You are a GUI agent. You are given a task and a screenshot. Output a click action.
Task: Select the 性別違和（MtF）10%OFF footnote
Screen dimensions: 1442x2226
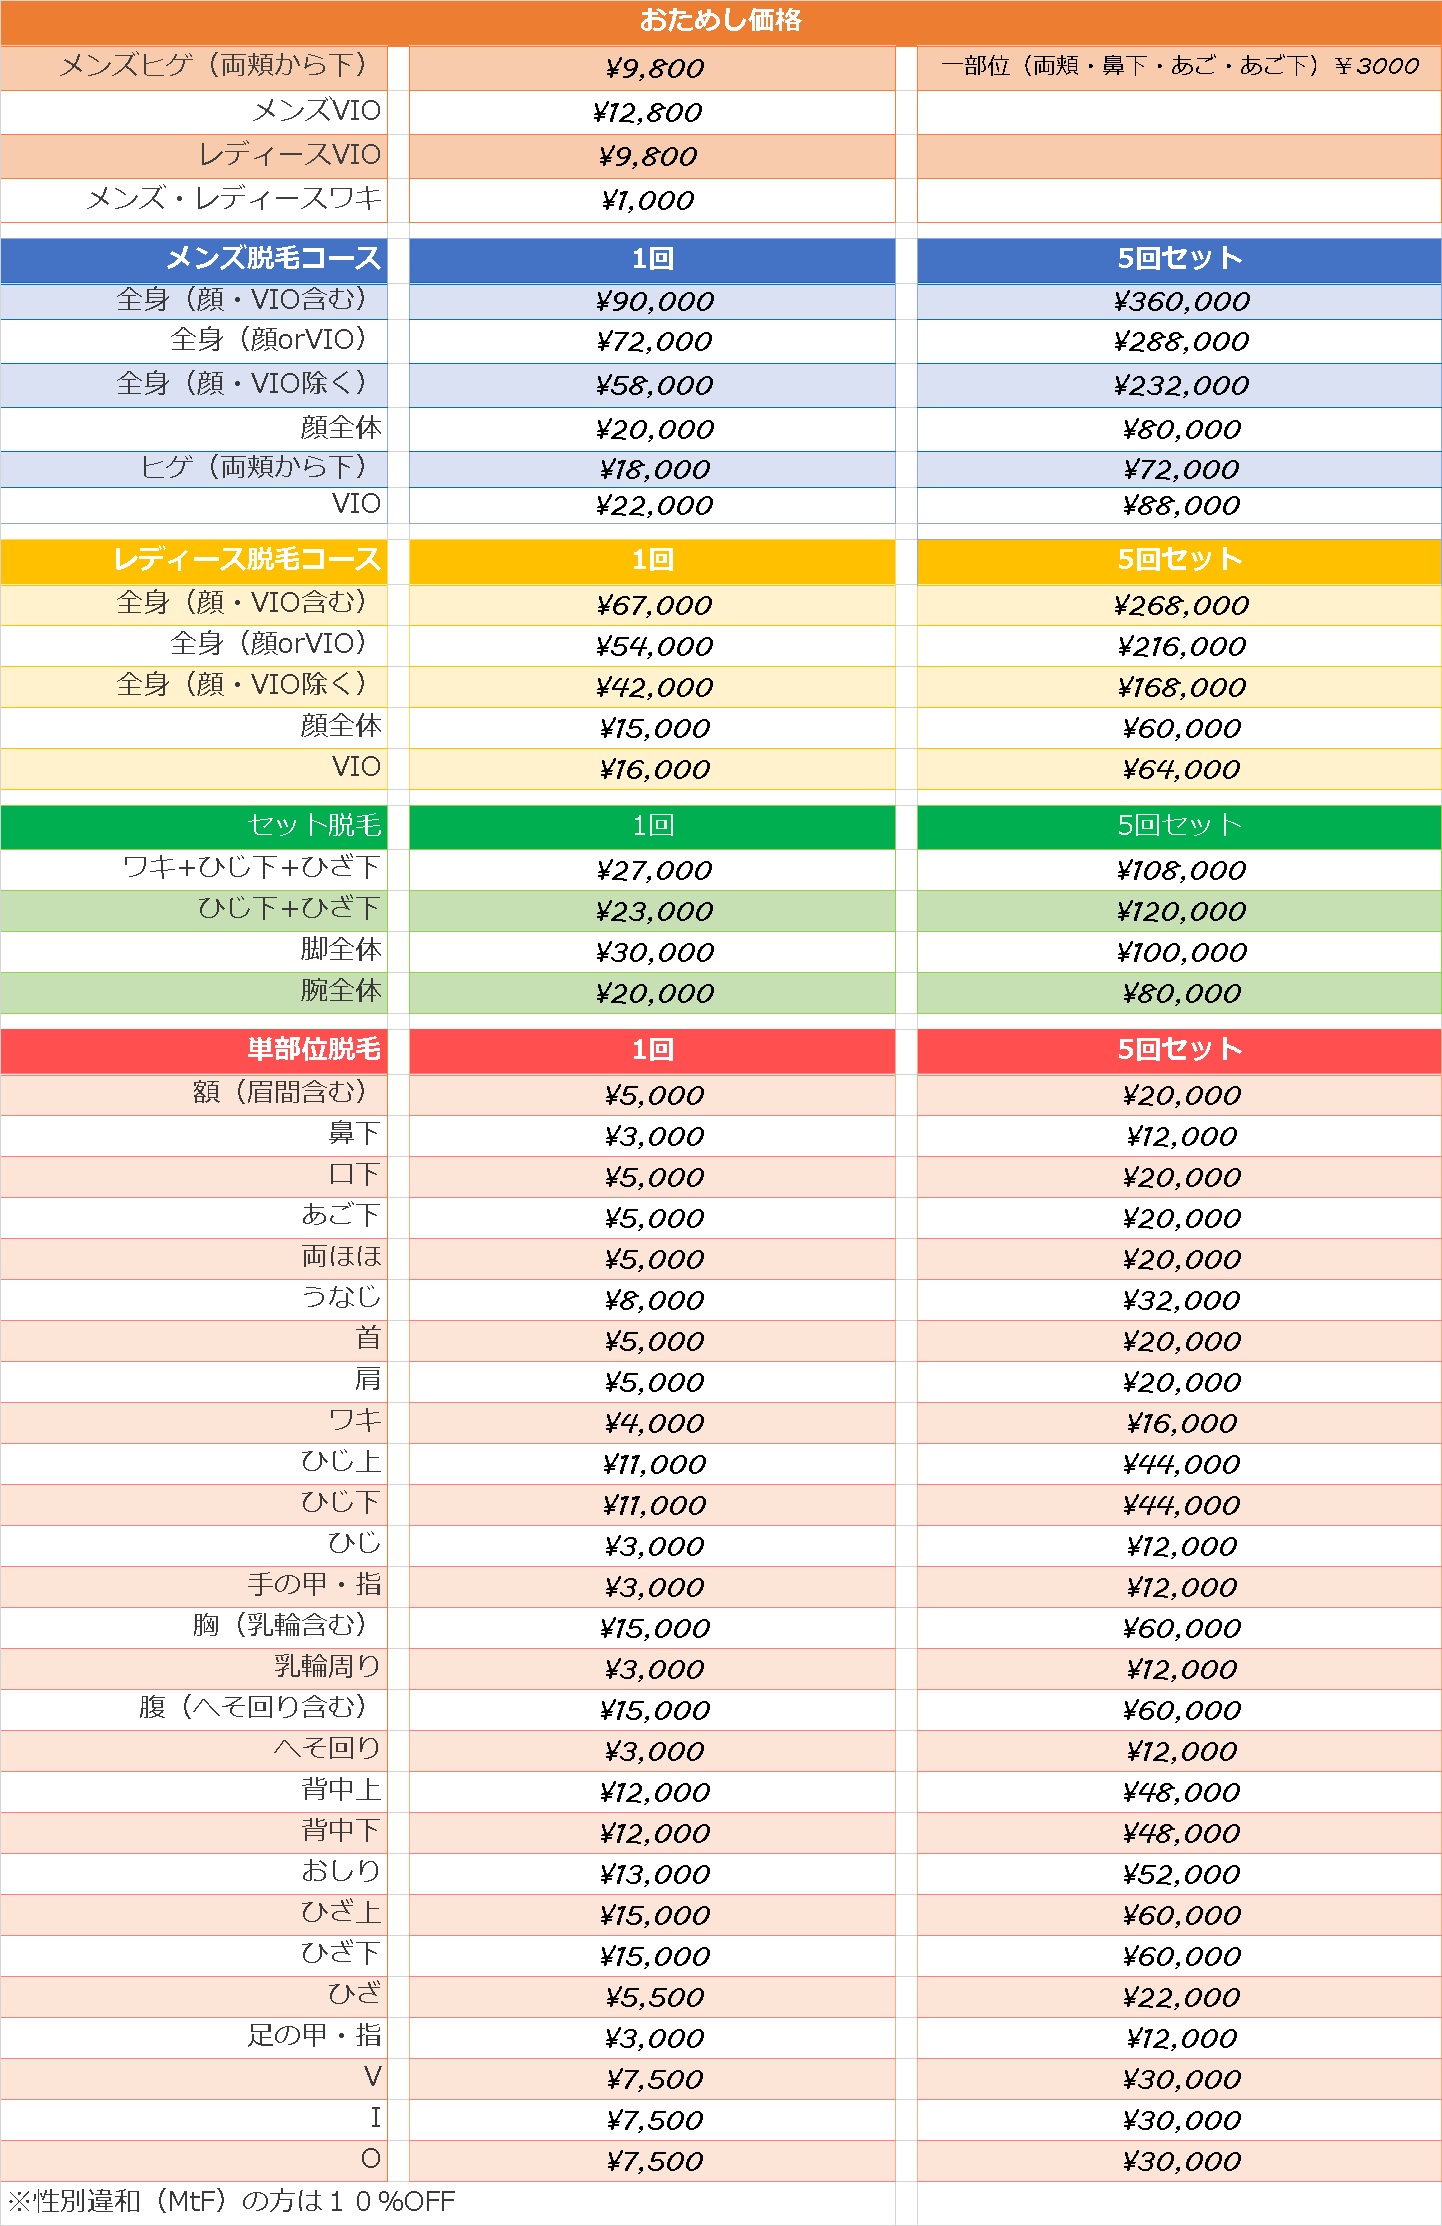point(231,2201)
